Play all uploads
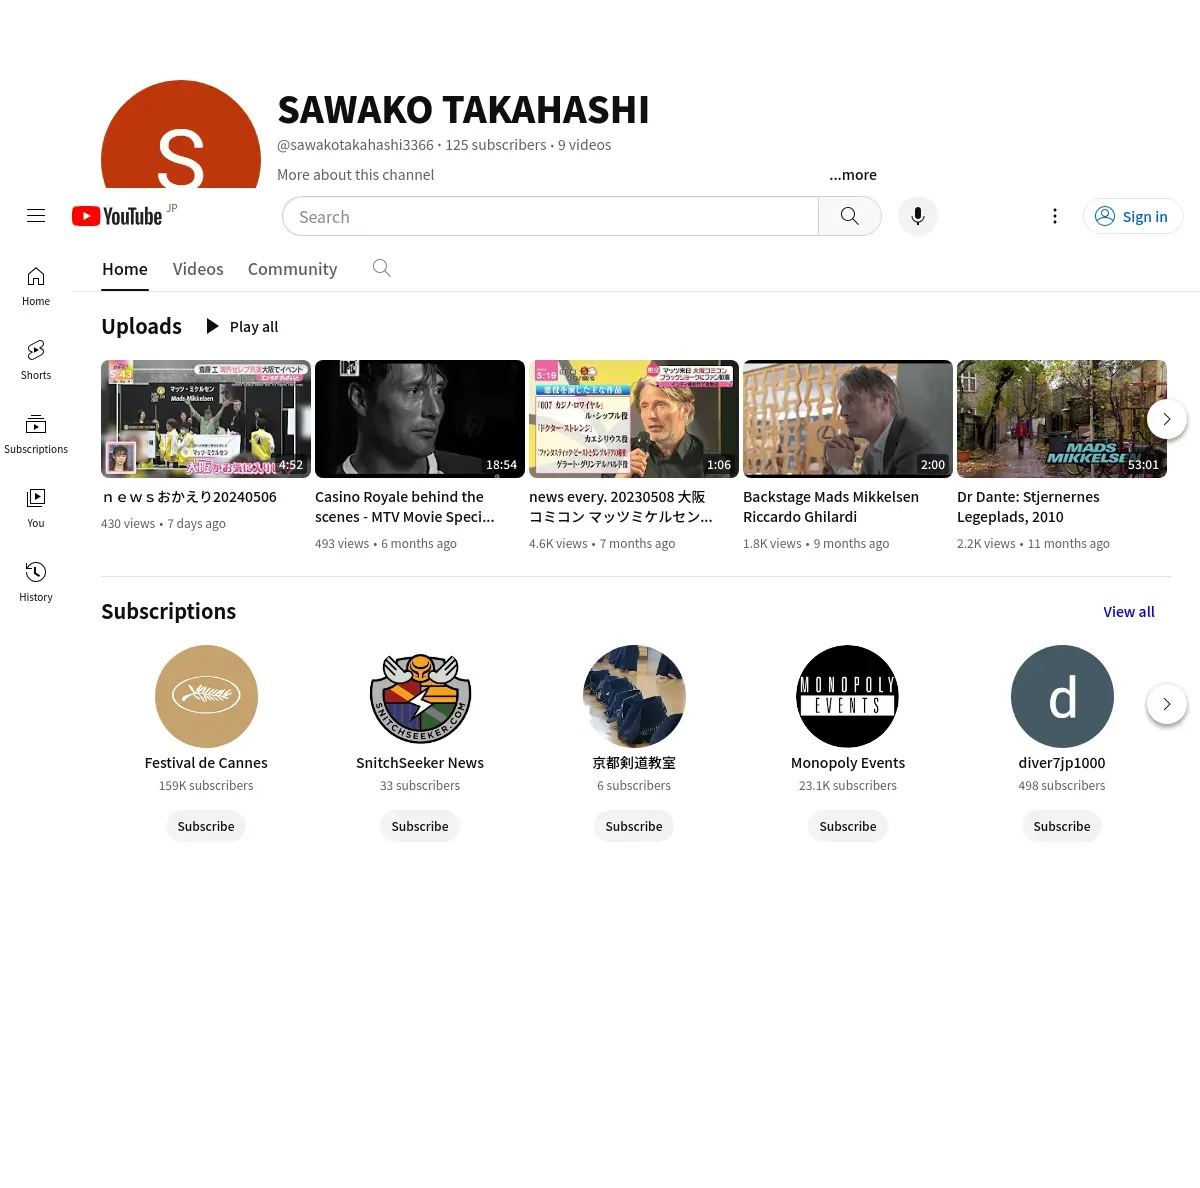Viewport: 1200px width, 1188px height. [242, 326]
